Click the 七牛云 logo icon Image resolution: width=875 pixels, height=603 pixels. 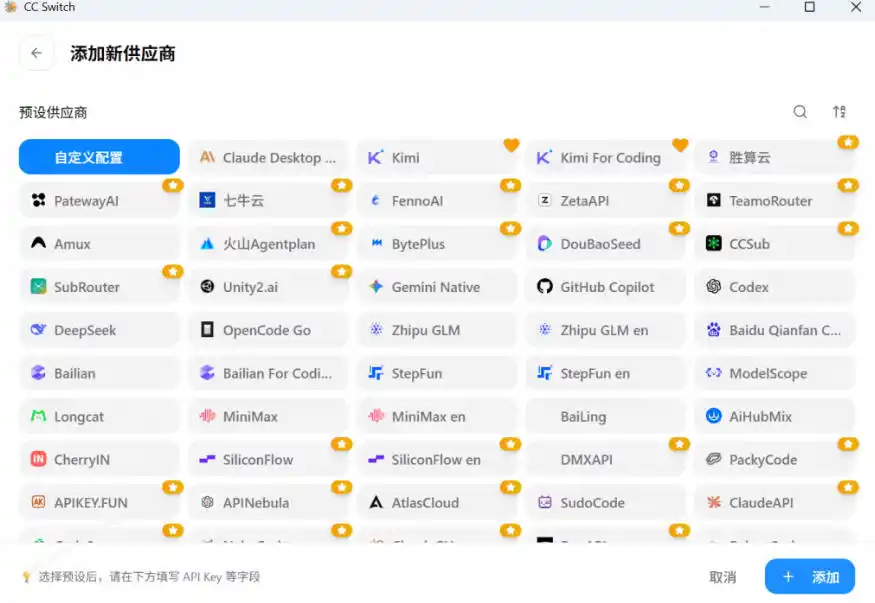(207, 200)
